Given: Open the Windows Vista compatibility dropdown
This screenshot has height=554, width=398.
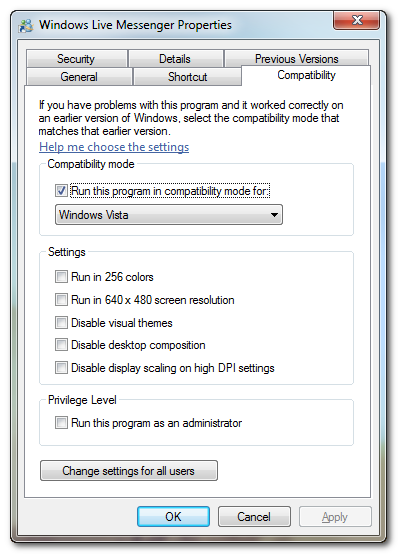Looking at the screenshot, I should [169, 214].
